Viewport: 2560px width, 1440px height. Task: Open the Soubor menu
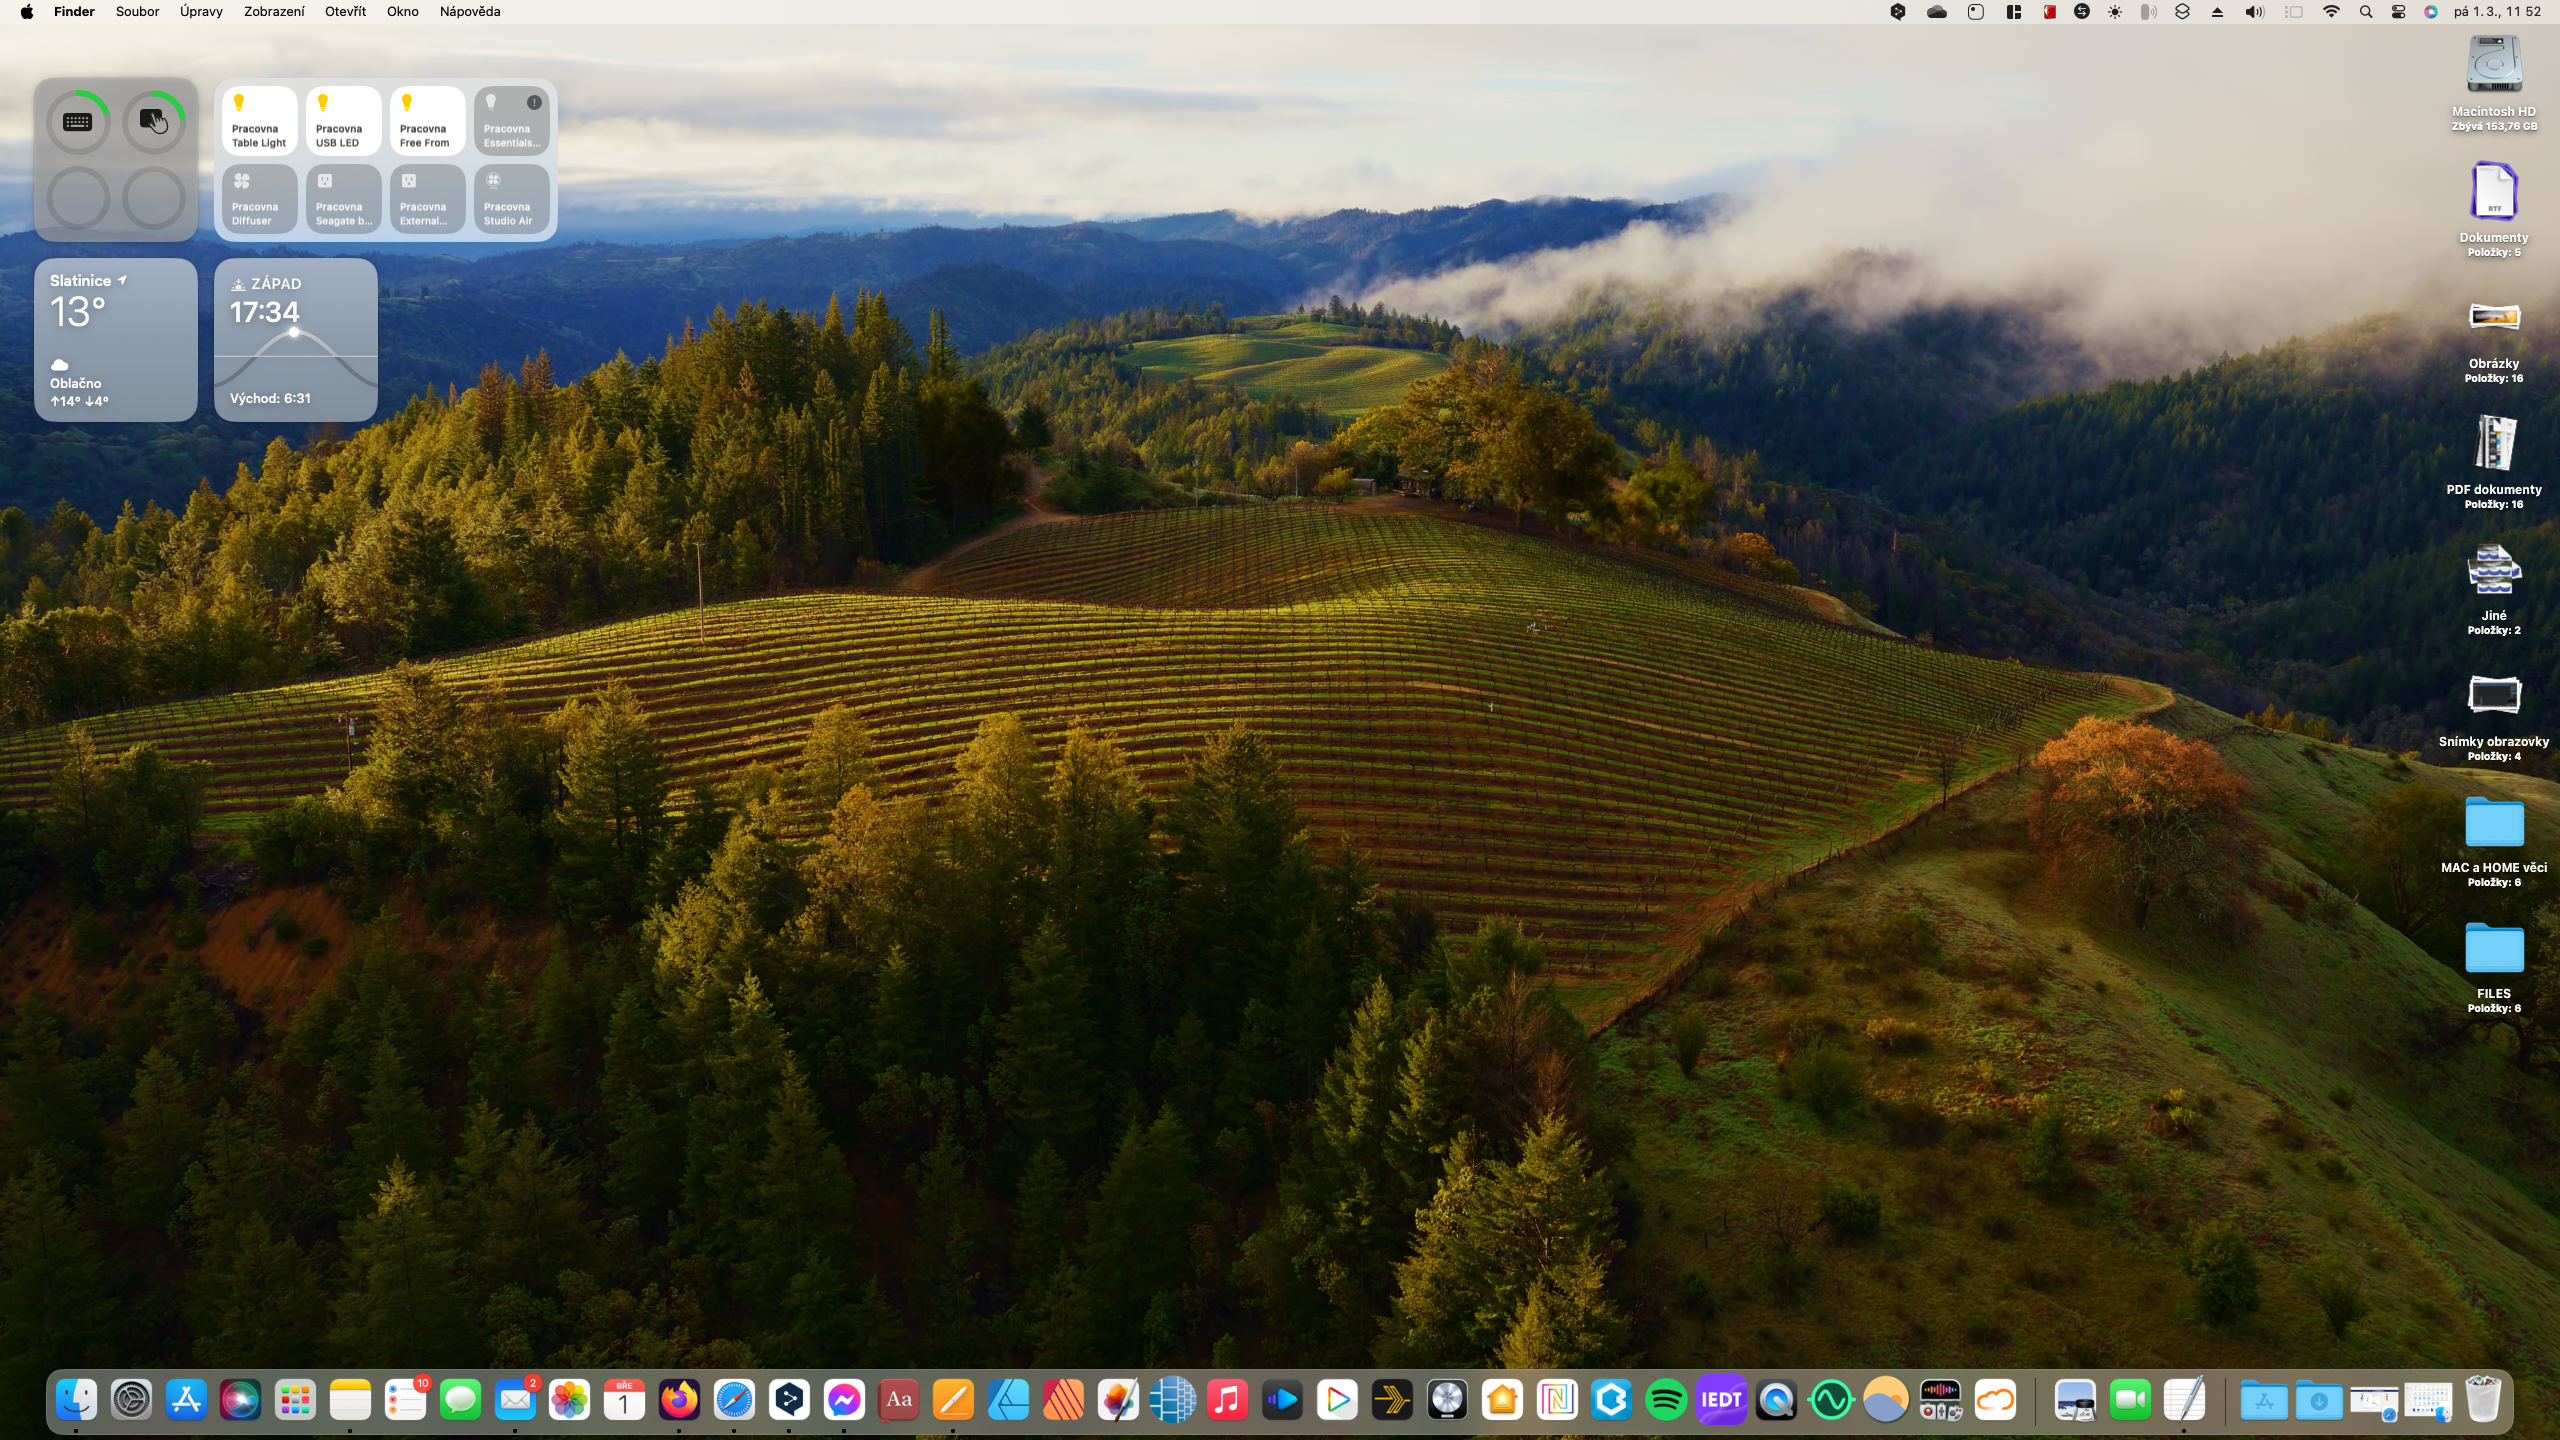pyautogui.click(x=137, y=12)
